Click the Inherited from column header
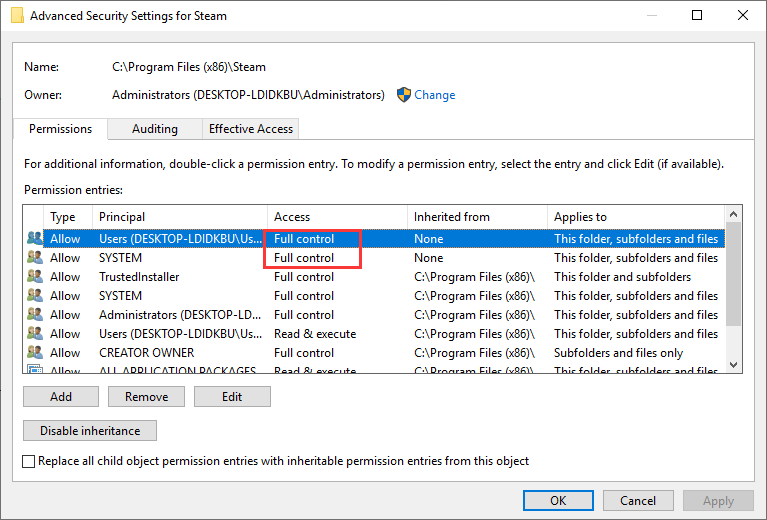Screen dimensions: 767x520 477,217
